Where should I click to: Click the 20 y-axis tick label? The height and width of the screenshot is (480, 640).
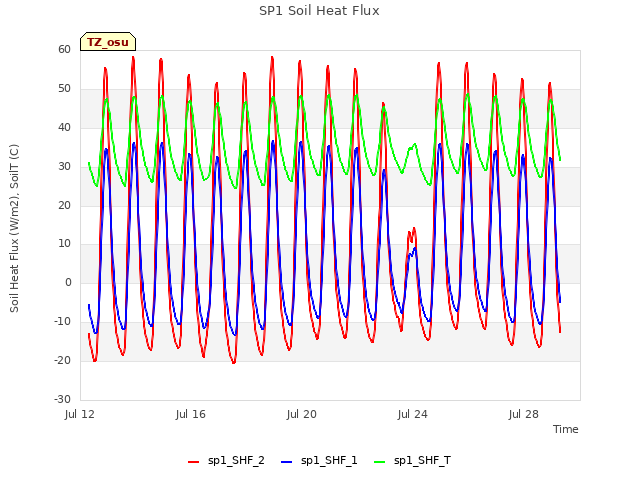[x=64, y=205]
